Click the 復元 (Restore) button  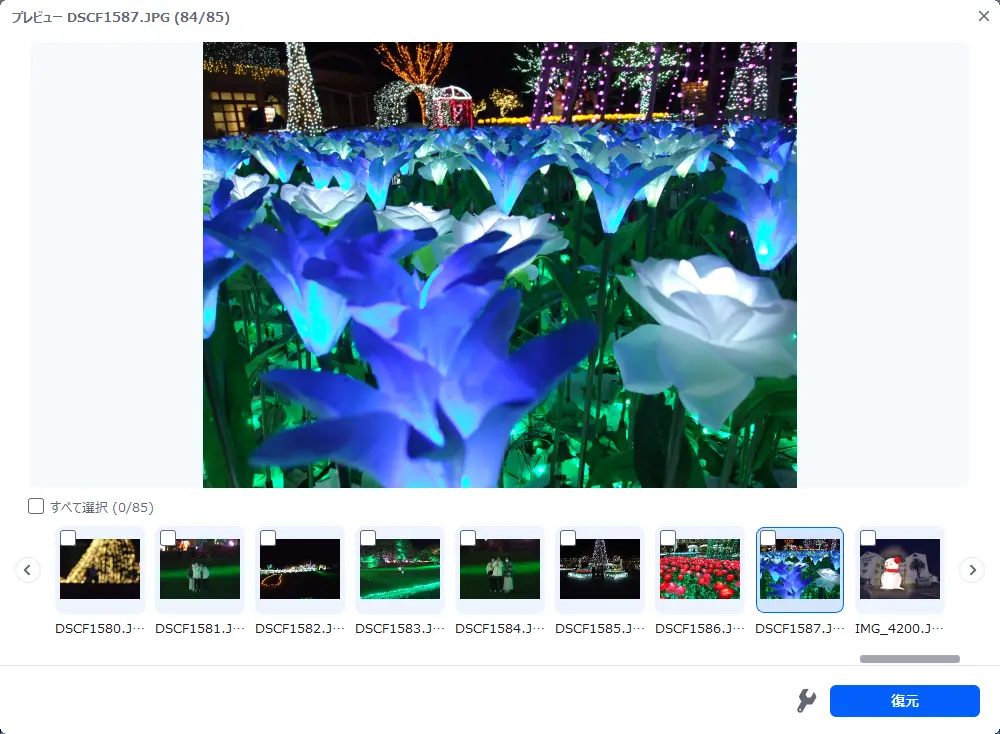coord(904,701)
